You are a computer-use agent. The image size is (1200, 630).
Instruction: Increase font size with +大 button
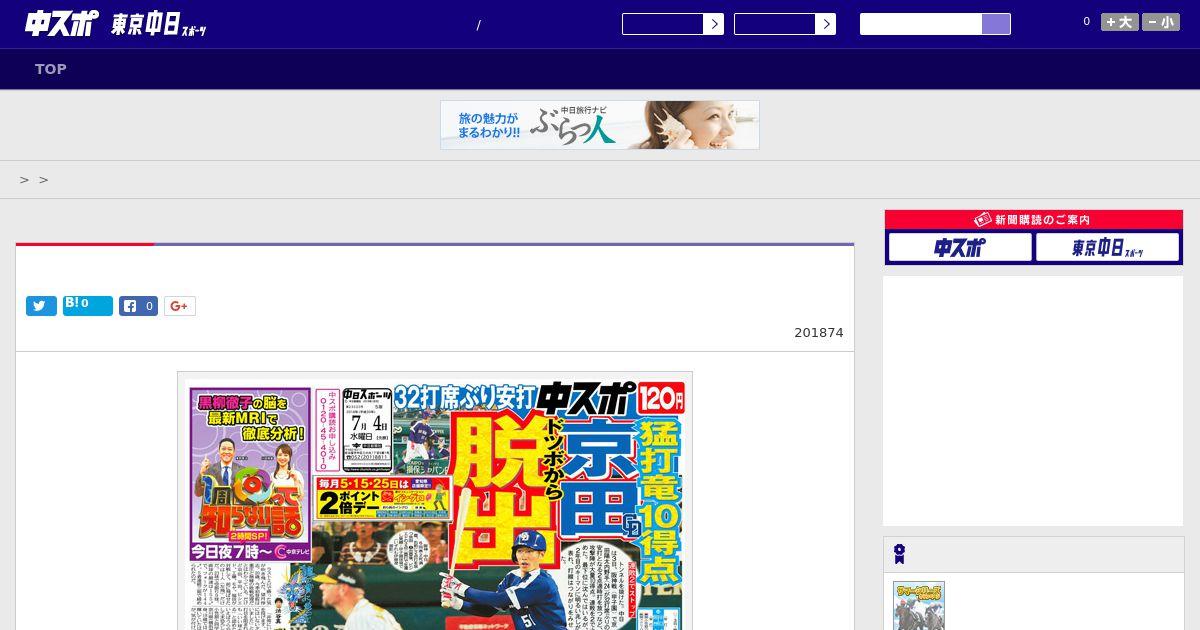pos(1120,22)
